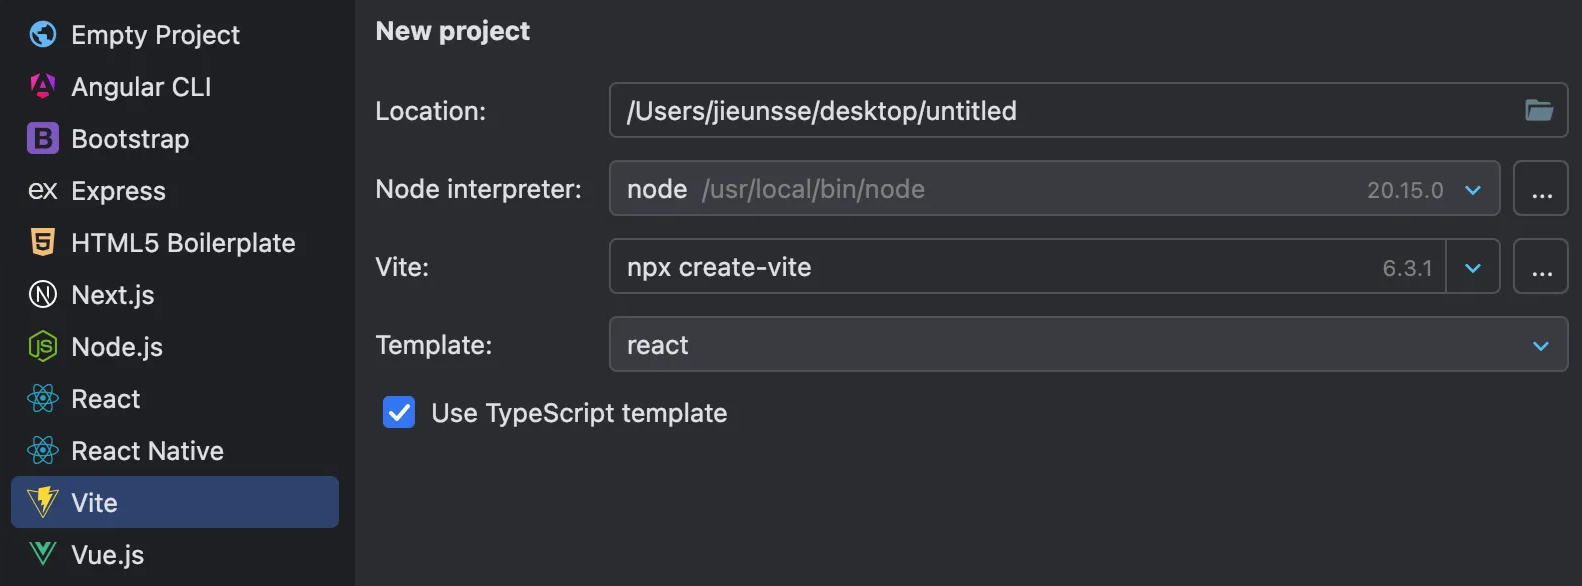Select Vite project type
The height and width of the screenshot is (586, 1582).
click(x=175, y=502)
